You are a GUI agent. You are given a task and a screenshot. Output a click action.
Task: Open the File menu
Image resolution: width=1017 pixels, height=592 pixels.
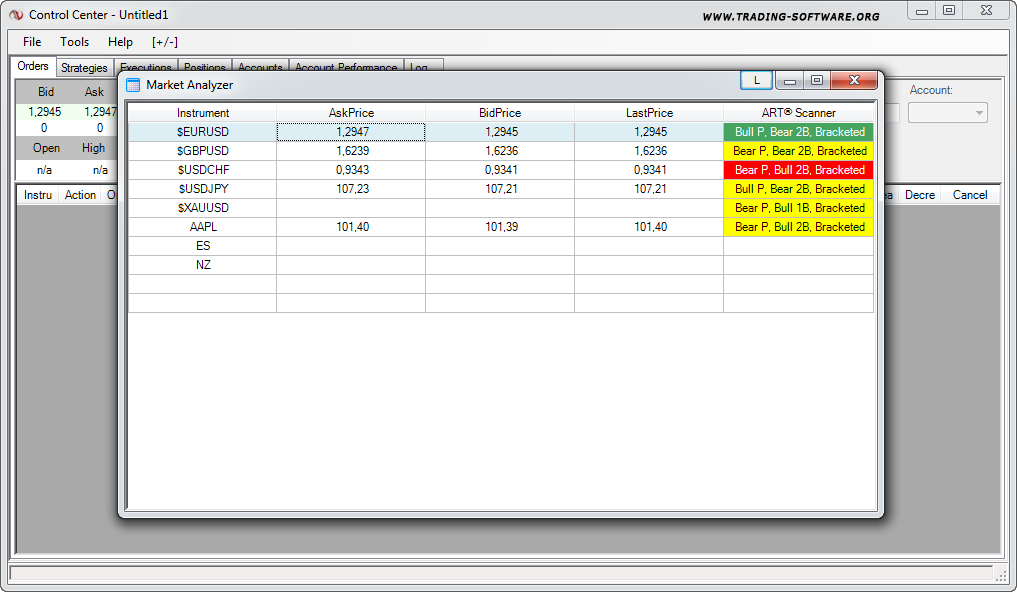pyautogui.click(x=32, y=42)
